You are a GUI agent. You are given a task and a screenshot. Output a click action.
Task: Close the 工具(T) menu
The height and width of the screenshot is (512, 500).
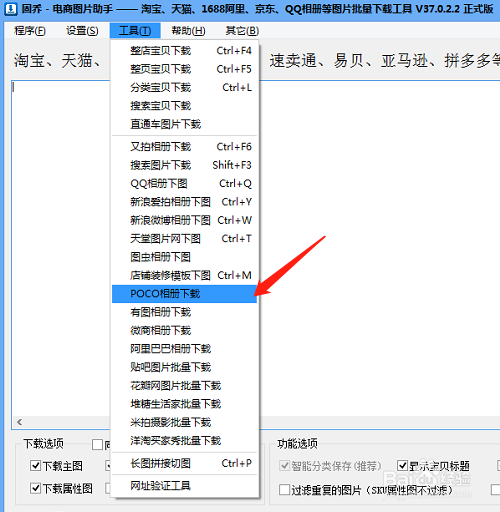[135, 31]
